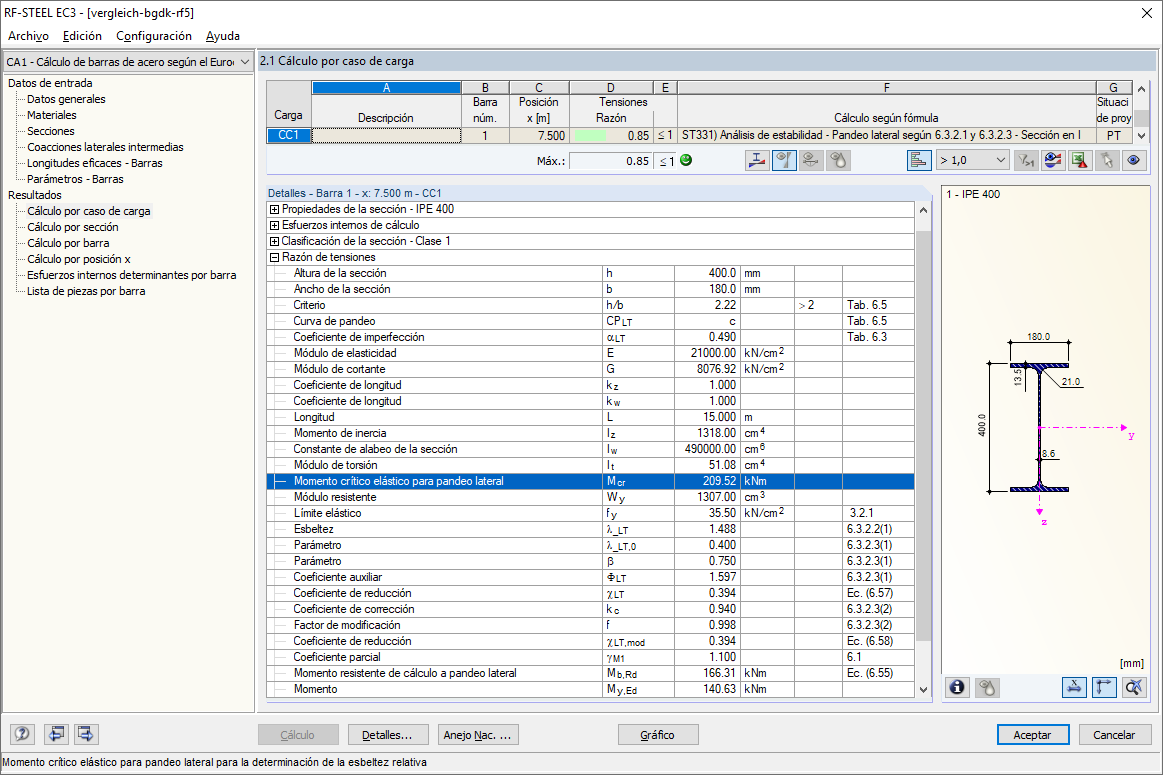Select Cálculo por sección results
Image resolution: width=1163 pixels, height=775 pixels.
[73, 227]
